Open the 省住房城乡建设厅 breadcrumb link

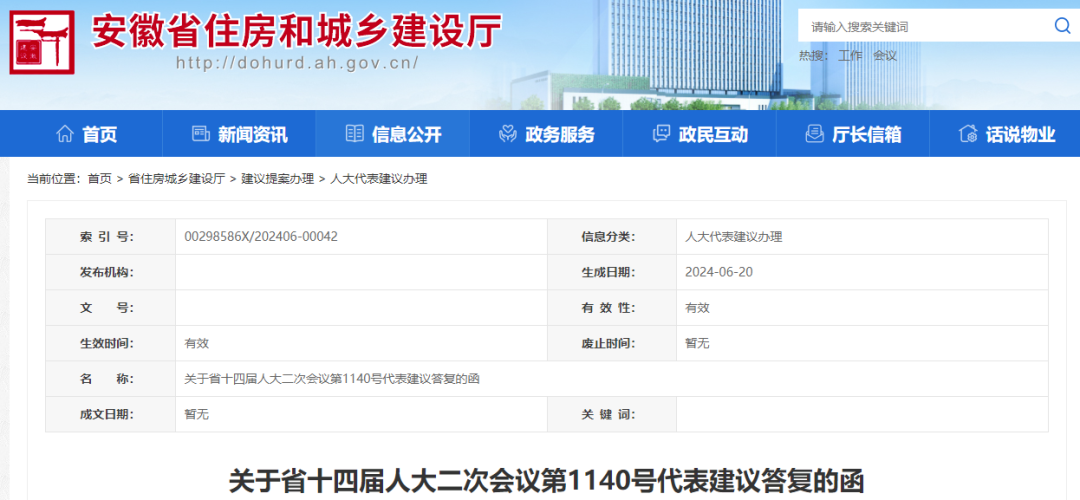[x=176, y=179]
